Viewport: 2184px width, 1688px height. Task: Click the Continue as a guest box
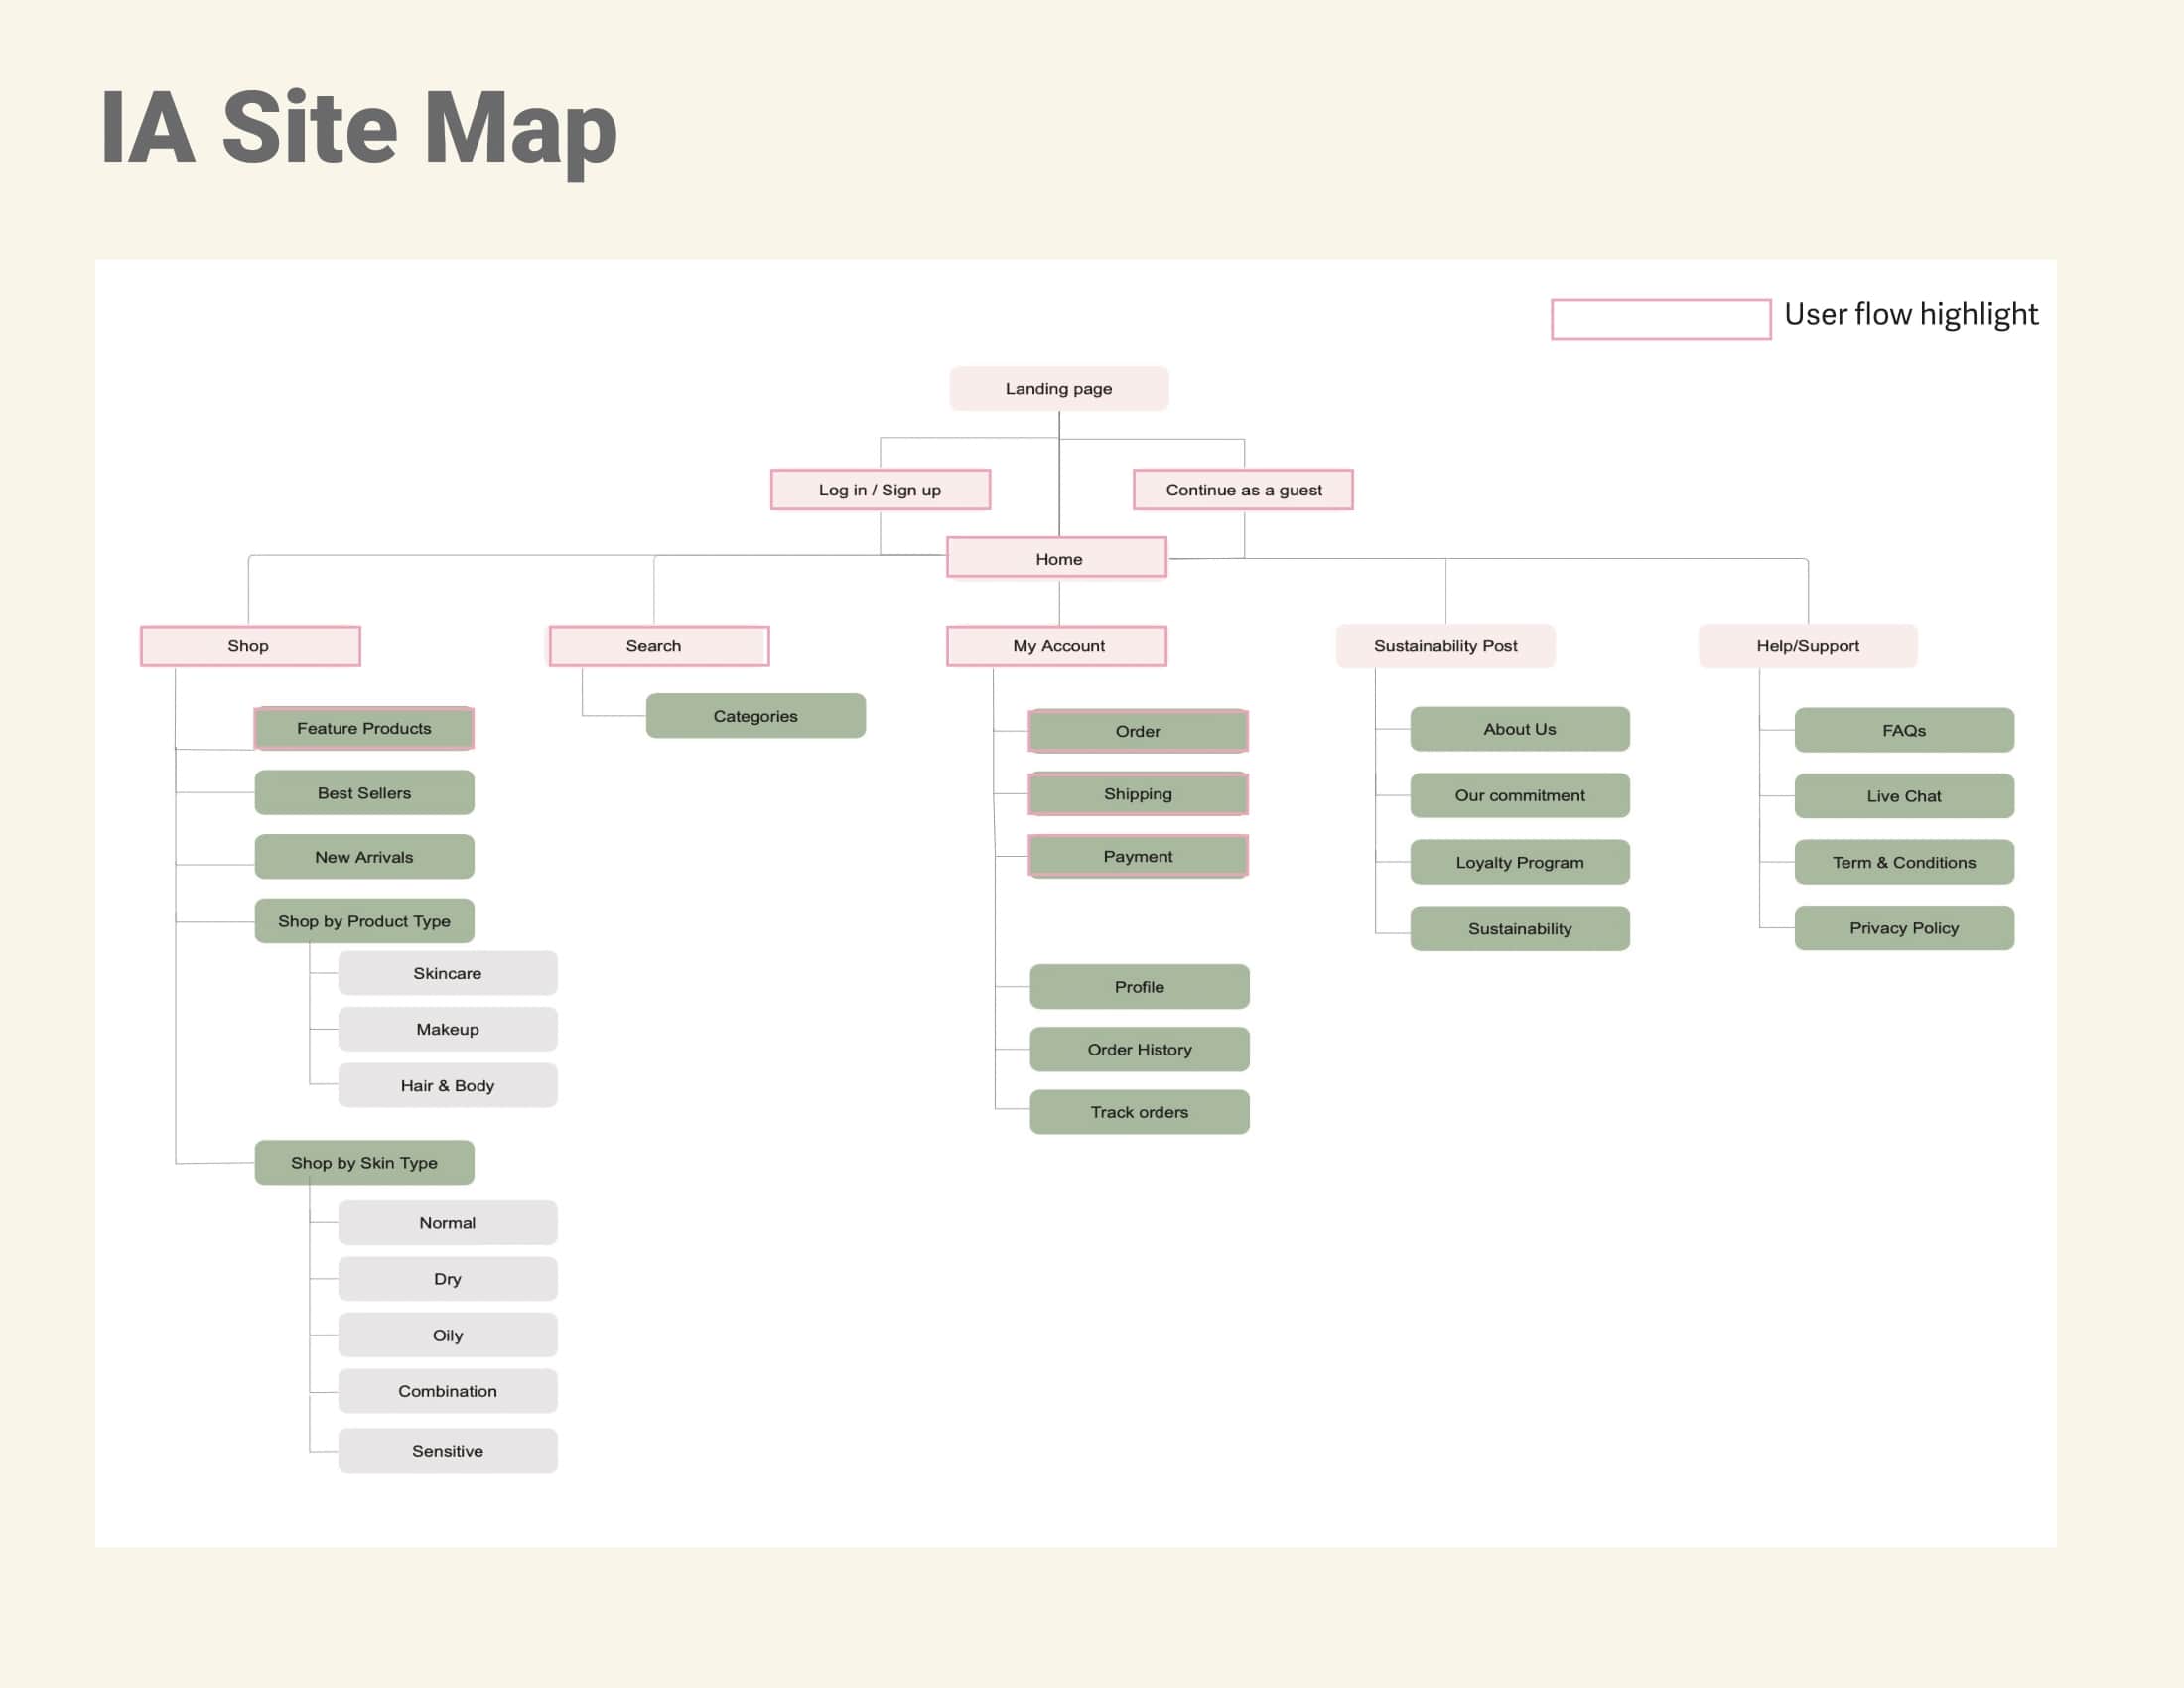tap(1243, 490)
